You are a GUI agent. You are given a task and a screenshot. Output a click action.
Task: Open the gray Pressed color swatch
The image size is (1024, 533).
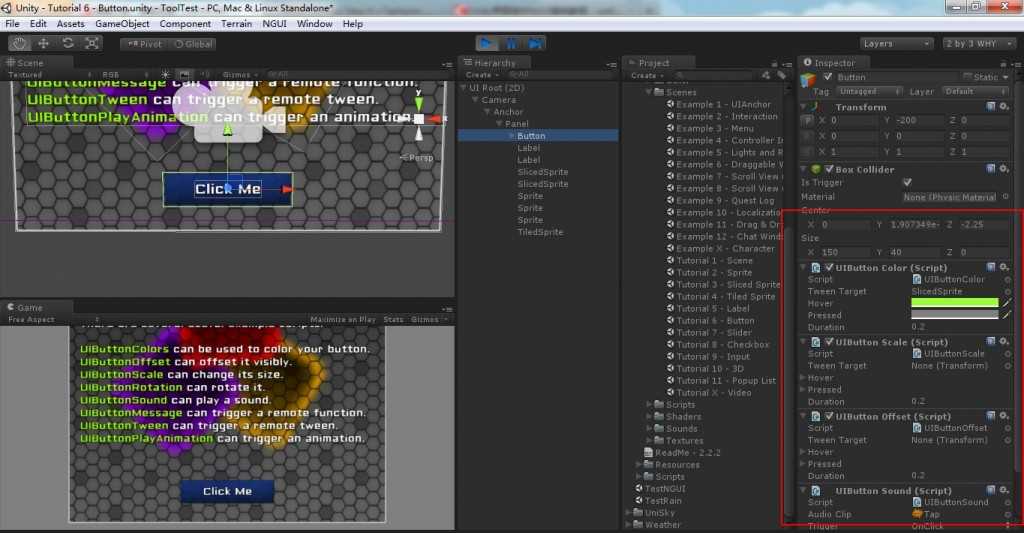pos(955,315)
